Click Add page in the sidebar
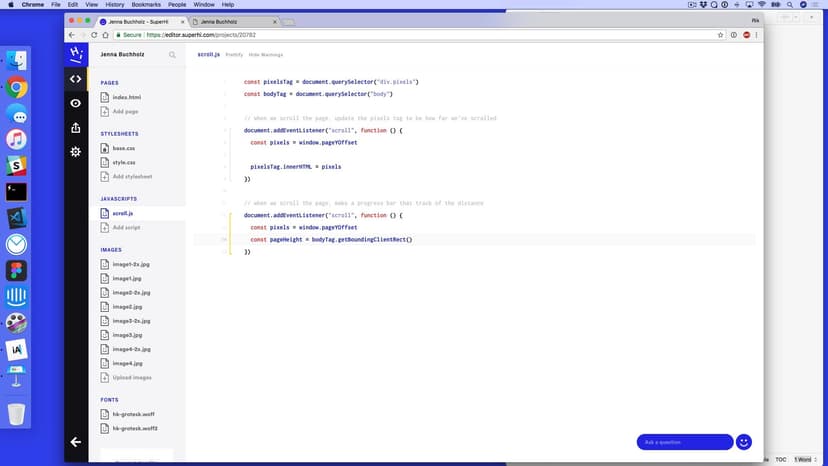This screenshot has width=828, height=466. pos(124,111)
